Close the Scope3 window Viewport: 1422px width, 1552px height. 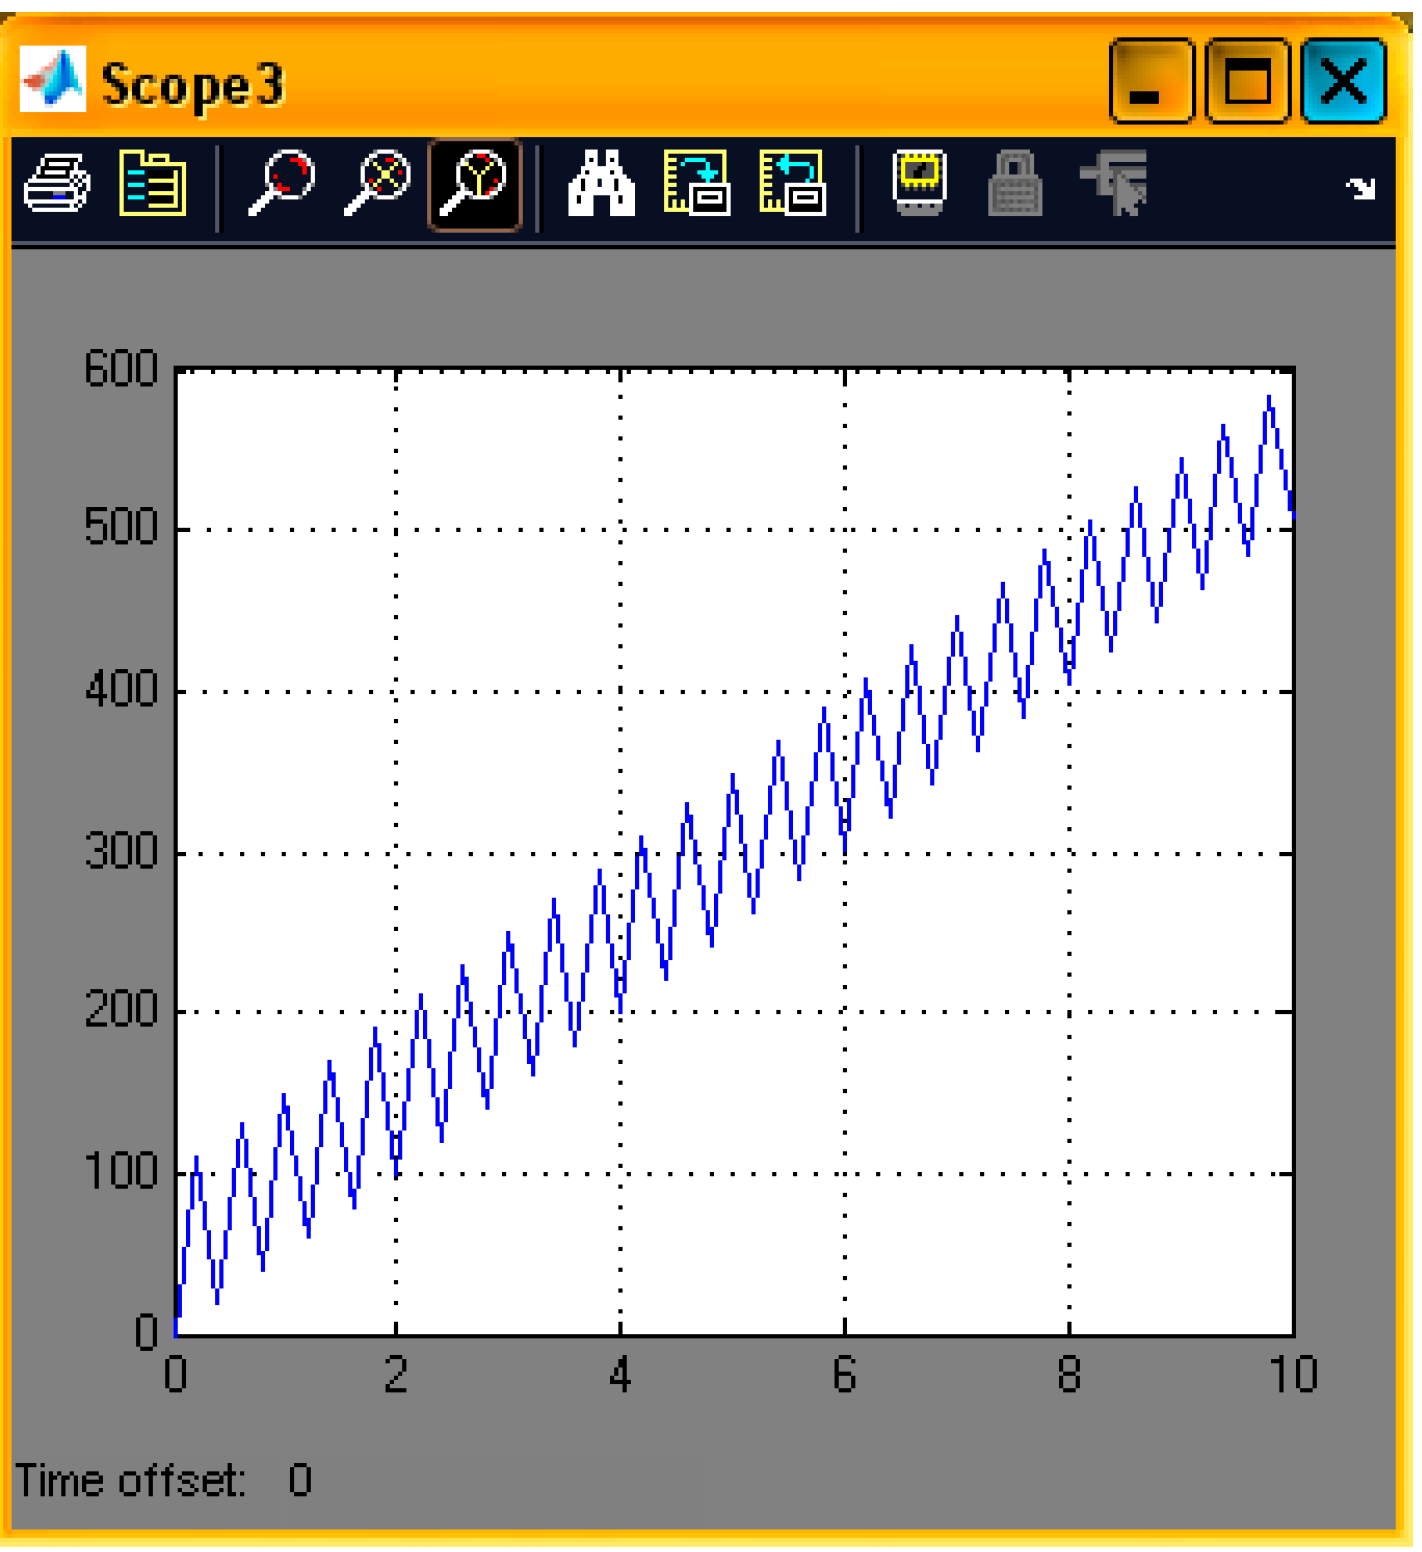1343,82
